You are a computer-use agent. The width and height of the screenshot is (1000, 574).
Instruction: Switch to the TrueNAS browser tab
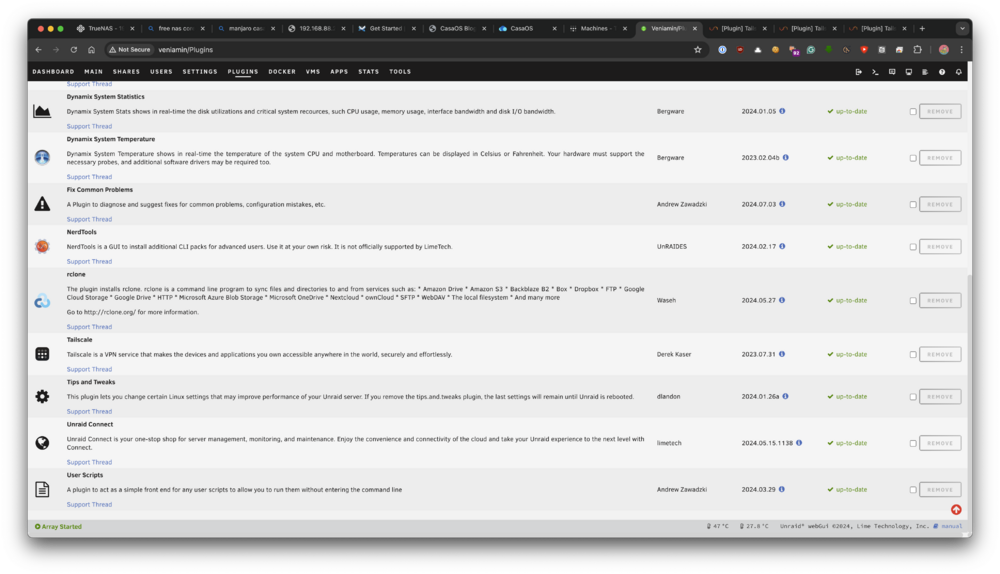point(105,28)
